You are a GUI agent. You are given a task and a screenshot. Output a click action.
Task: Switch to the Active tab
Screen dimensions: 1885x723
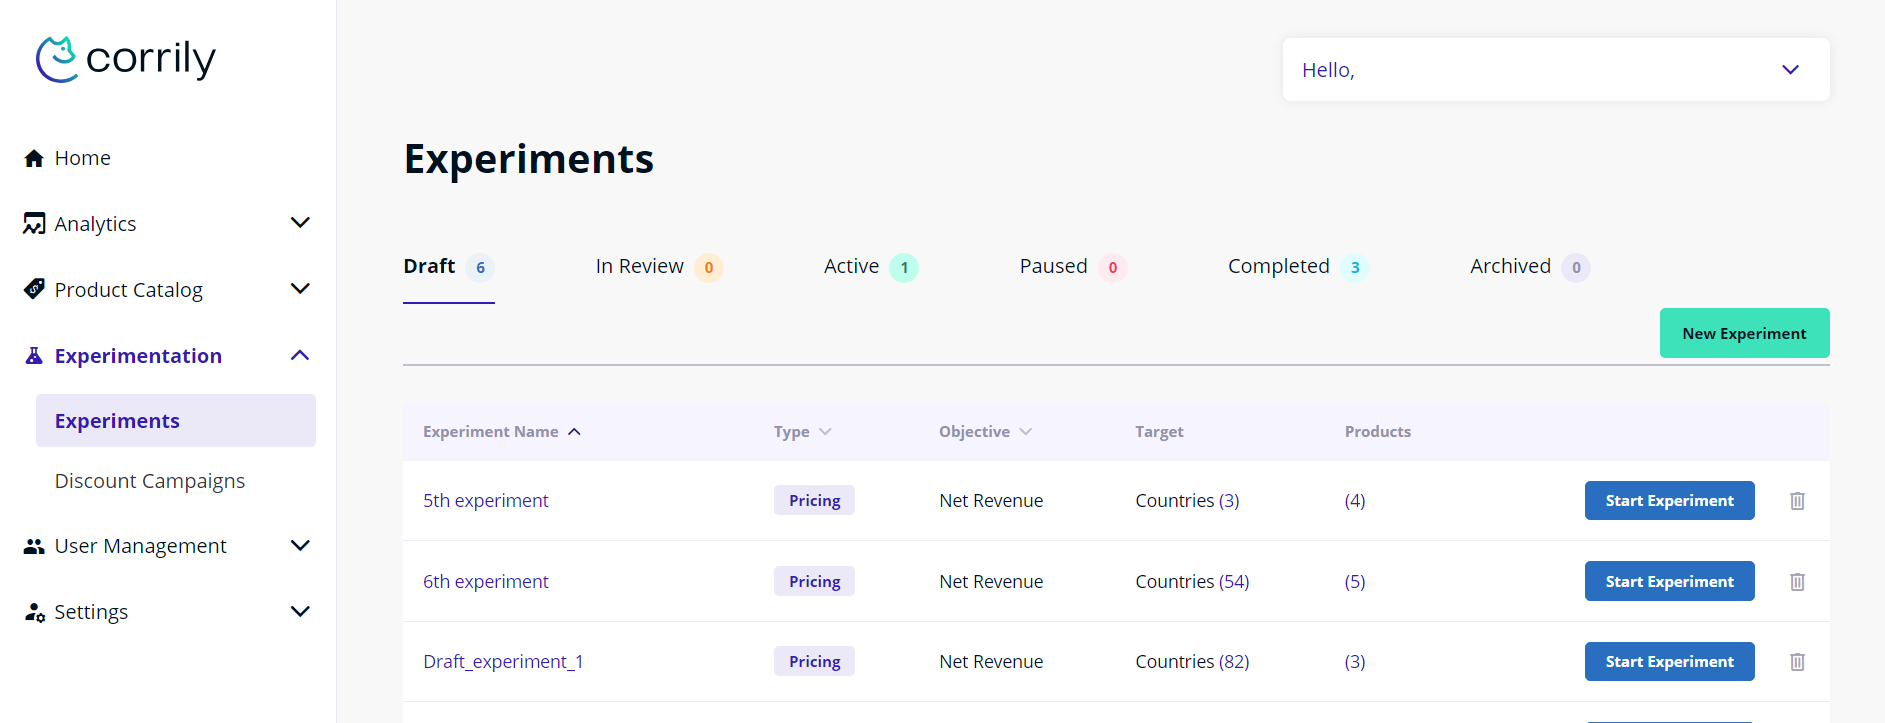(870, 267)
